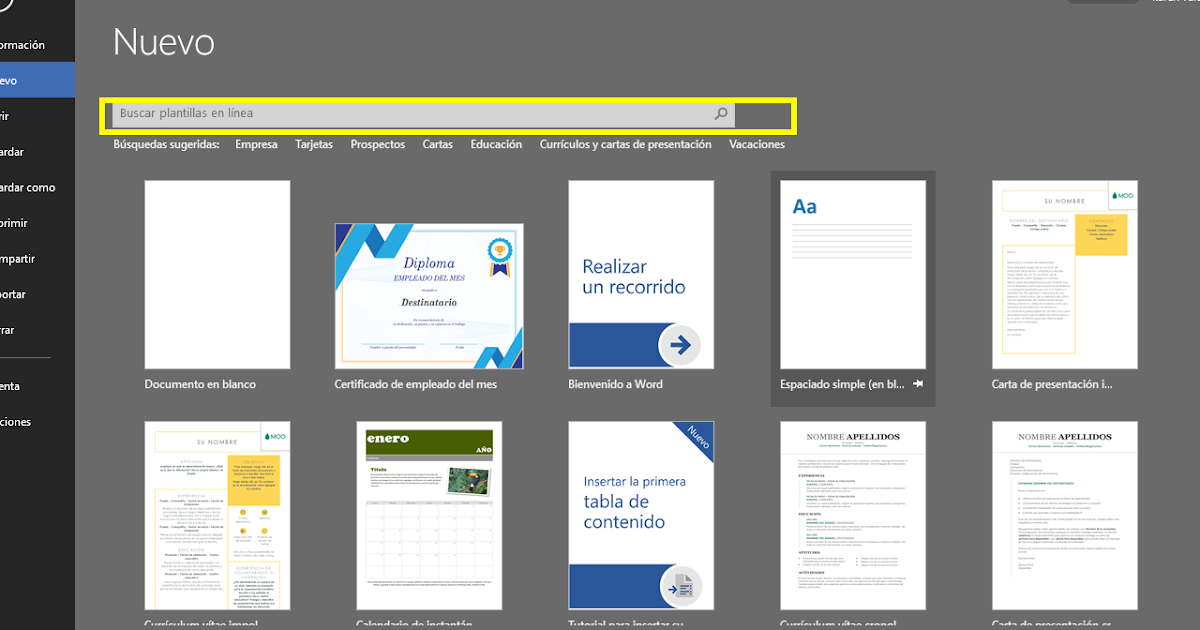
Task: Open "Currículos y cartas de presentación" suggestions
Action: point(625,144)
